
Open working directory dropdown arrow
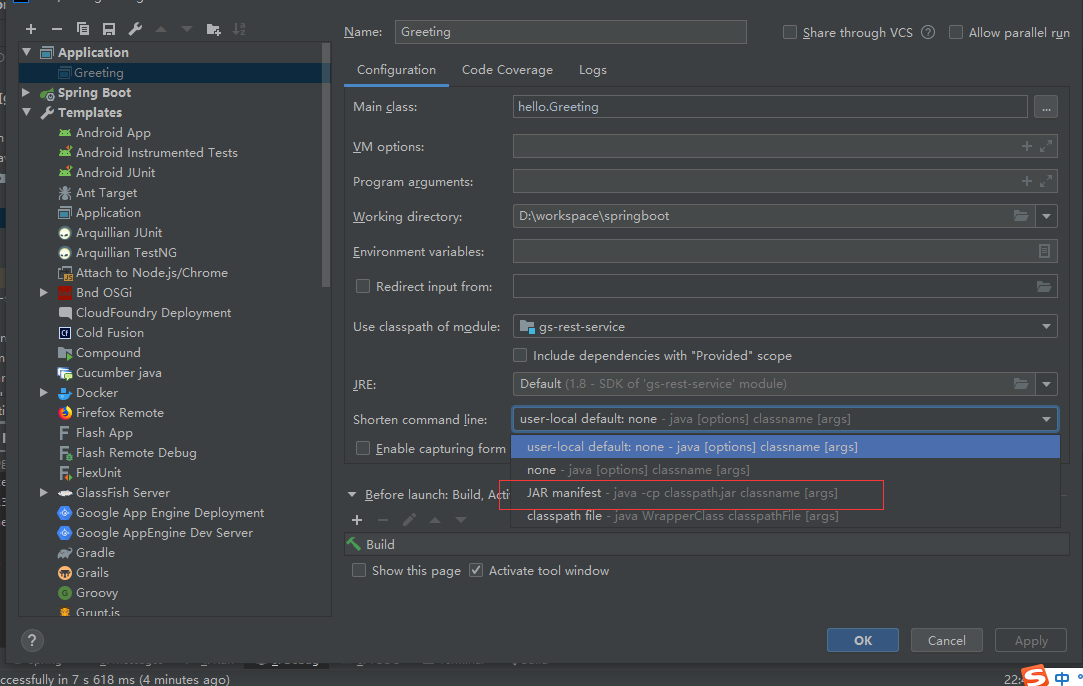click(1046, 216)
